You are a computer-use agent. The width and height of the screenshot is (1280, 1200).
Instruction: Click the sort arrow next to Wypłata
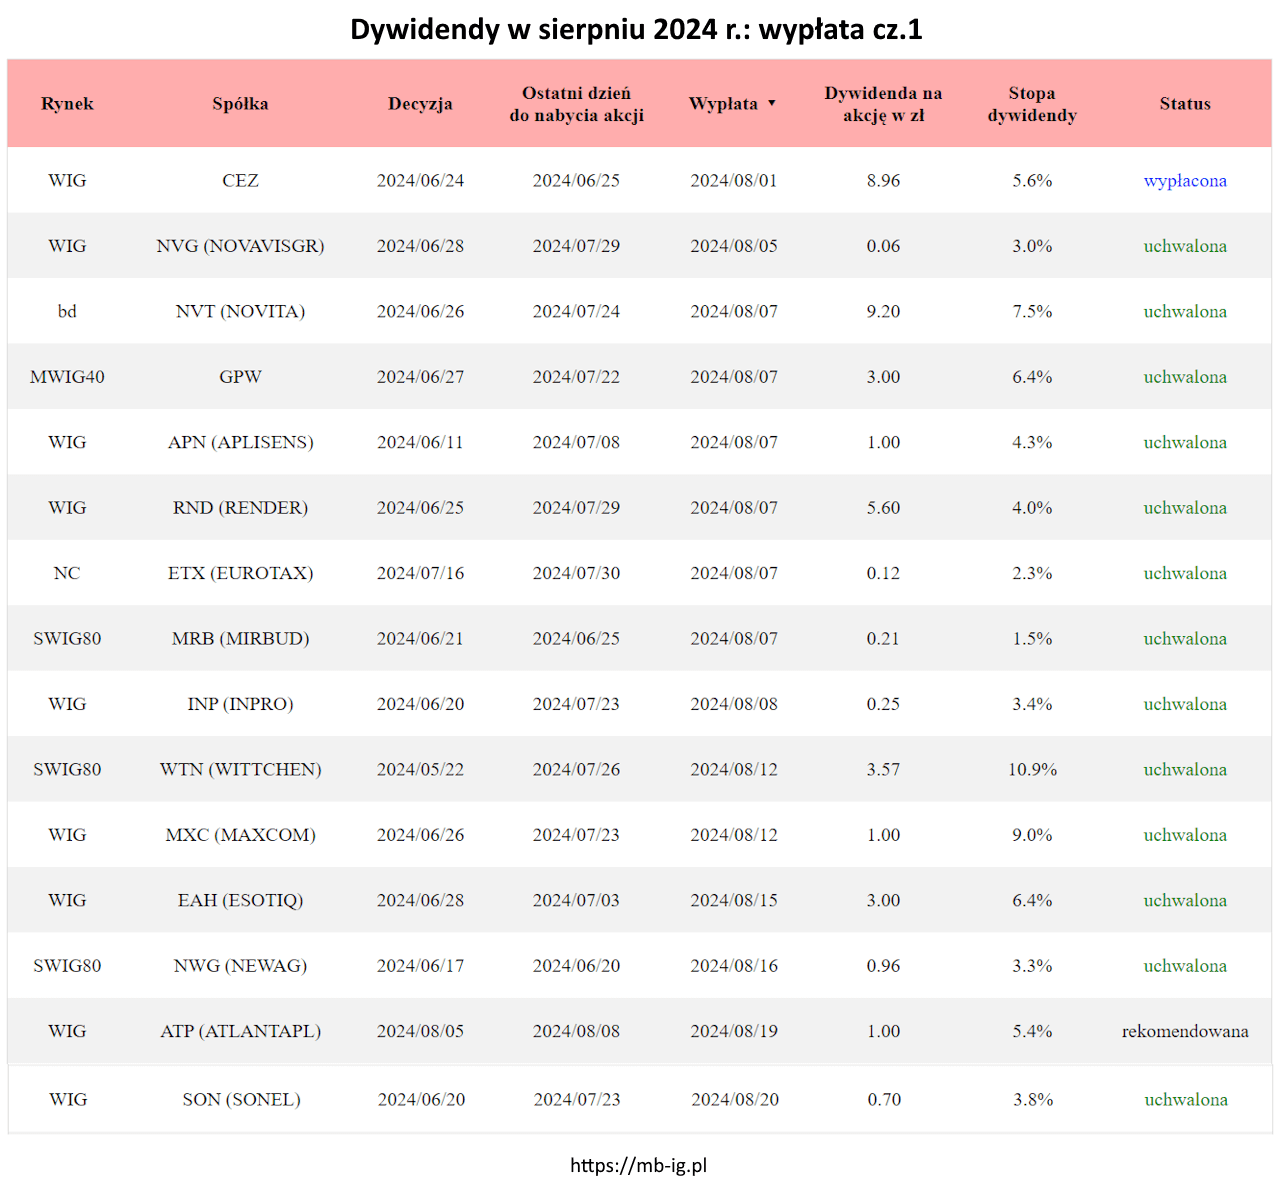[771, 104]
